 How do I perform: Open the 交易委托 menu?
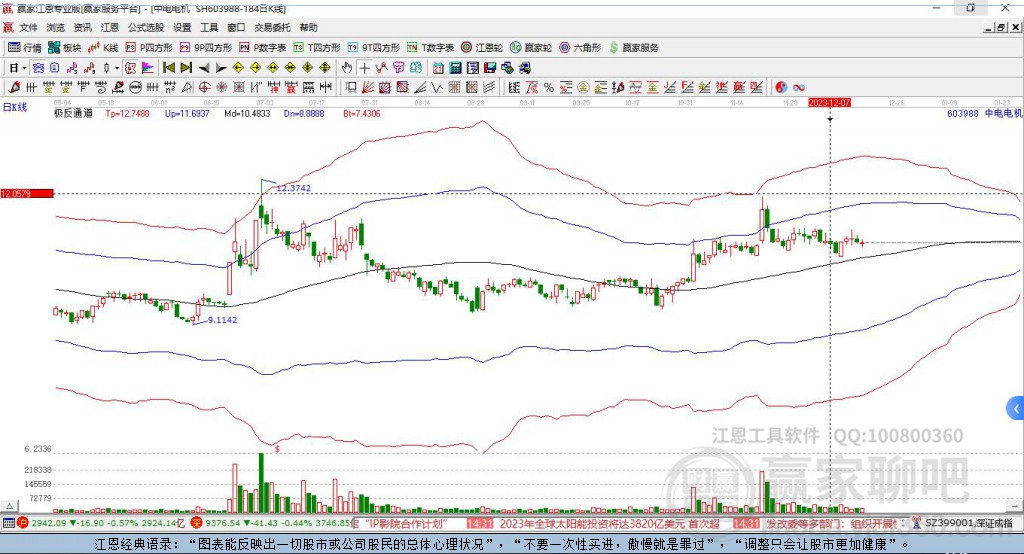click(272, 27)
